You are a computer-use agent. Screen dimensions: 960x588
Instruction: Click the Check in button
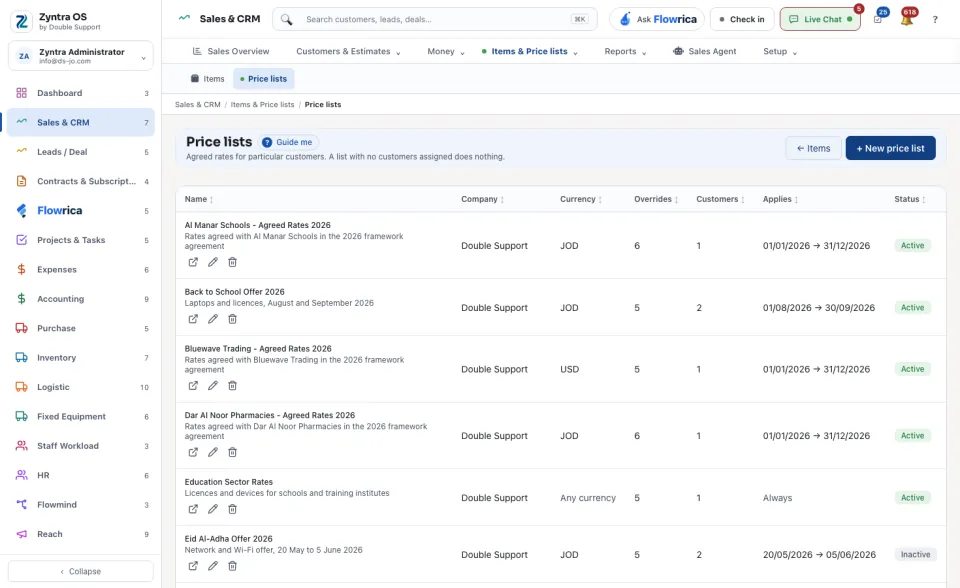coord(742,19)
